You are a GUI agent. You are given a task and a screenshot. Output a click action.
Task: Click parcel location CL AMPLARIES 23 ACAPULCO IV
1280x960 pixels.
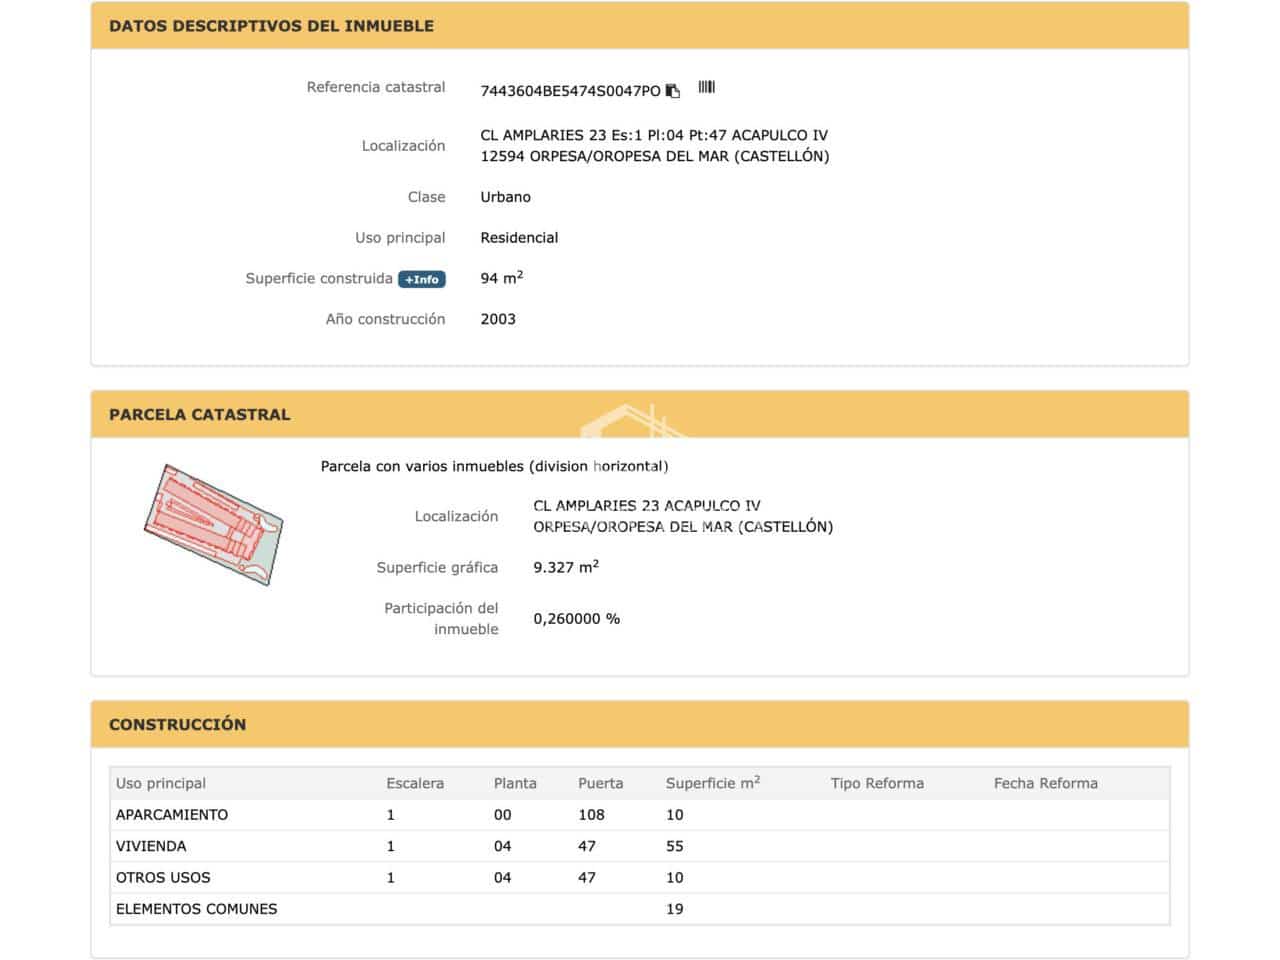[647, 506]
